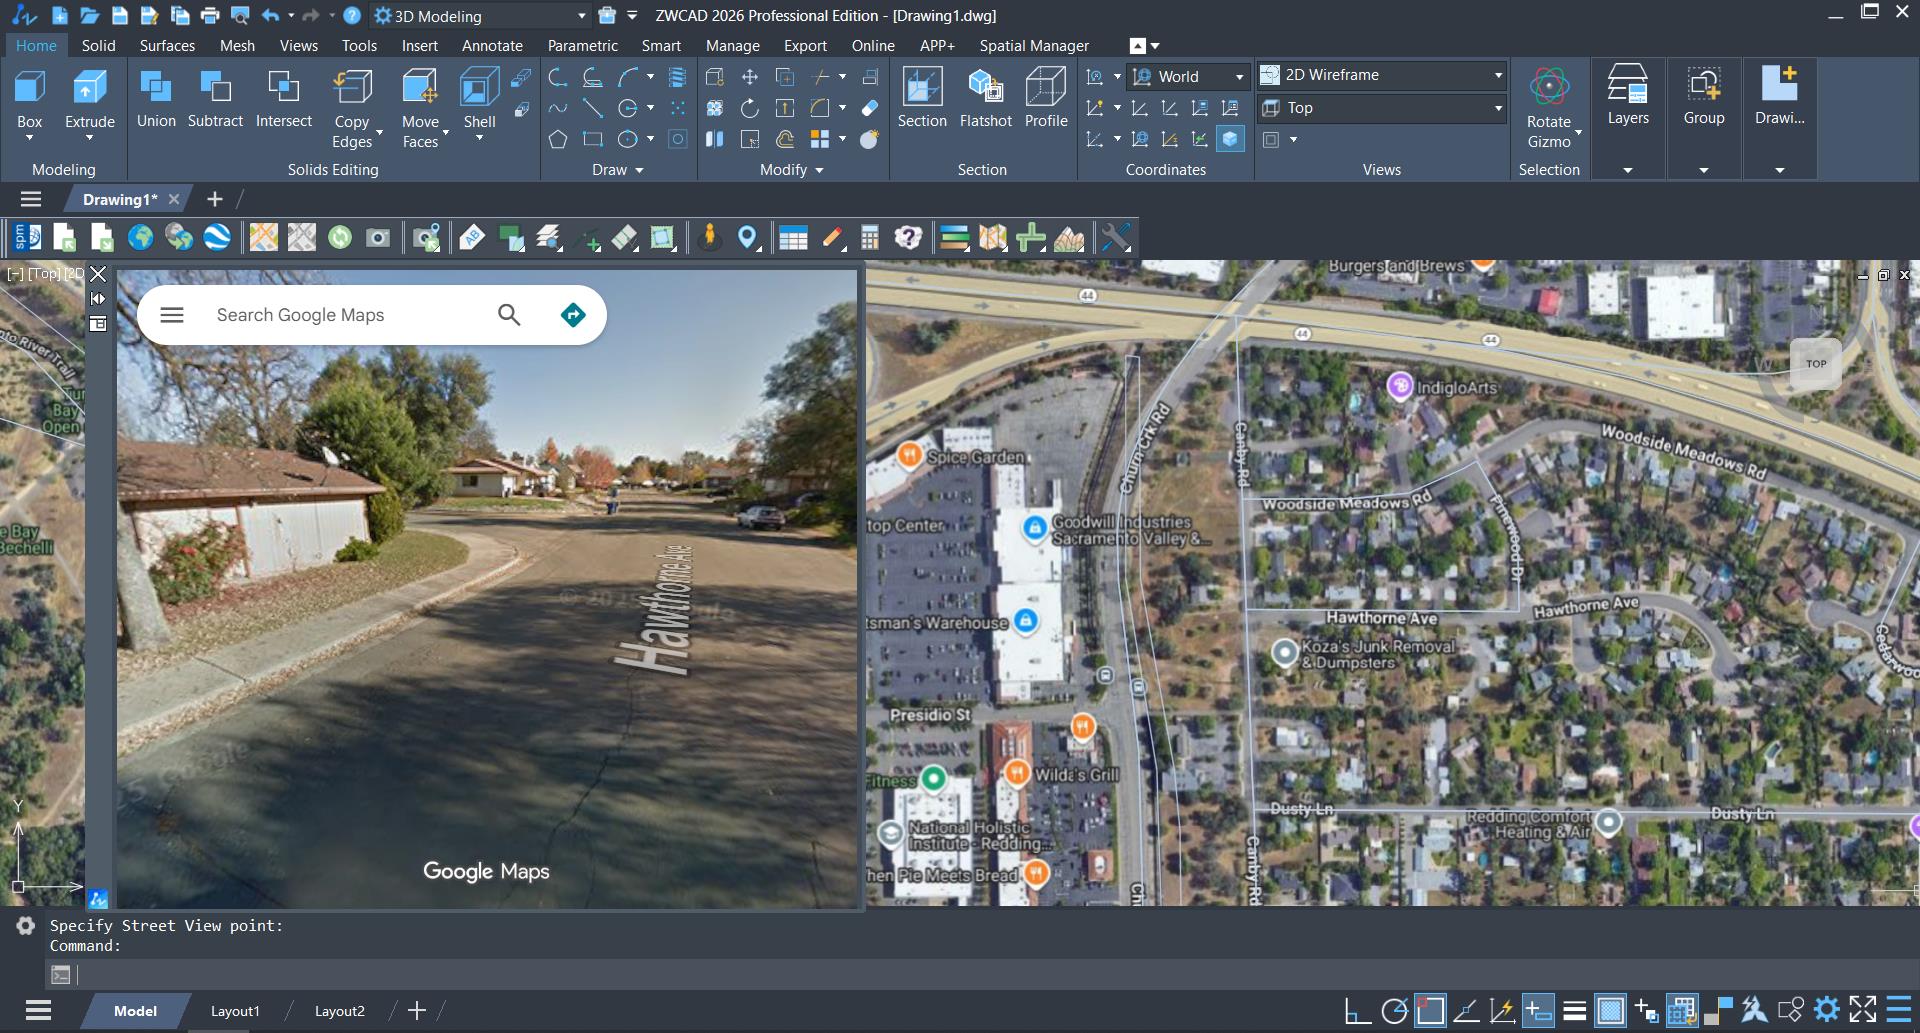
Task: Expand the World coordinate system dropdown
Action: 1237,76
